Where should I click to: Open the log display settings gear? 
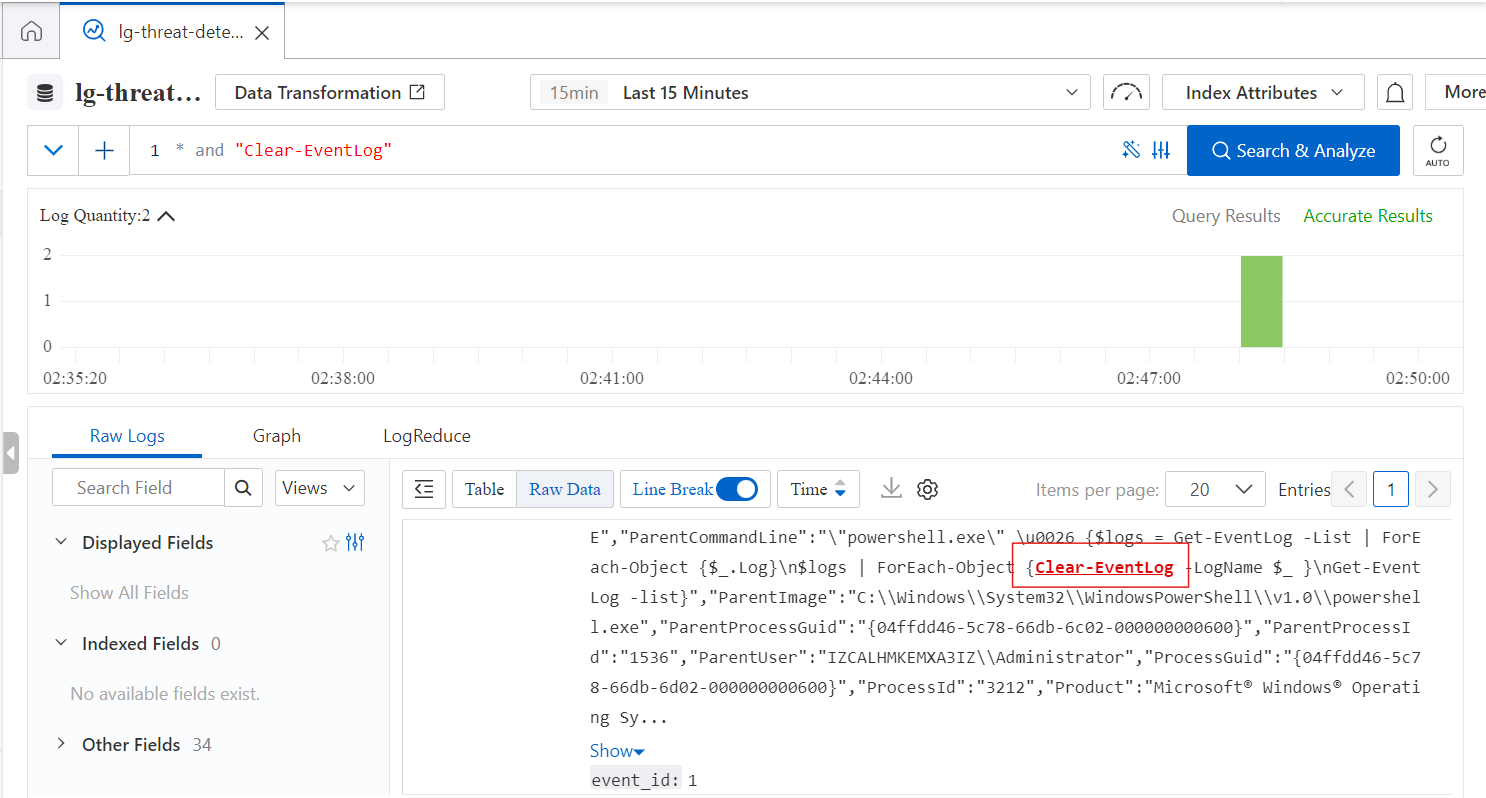pos(927,489)
